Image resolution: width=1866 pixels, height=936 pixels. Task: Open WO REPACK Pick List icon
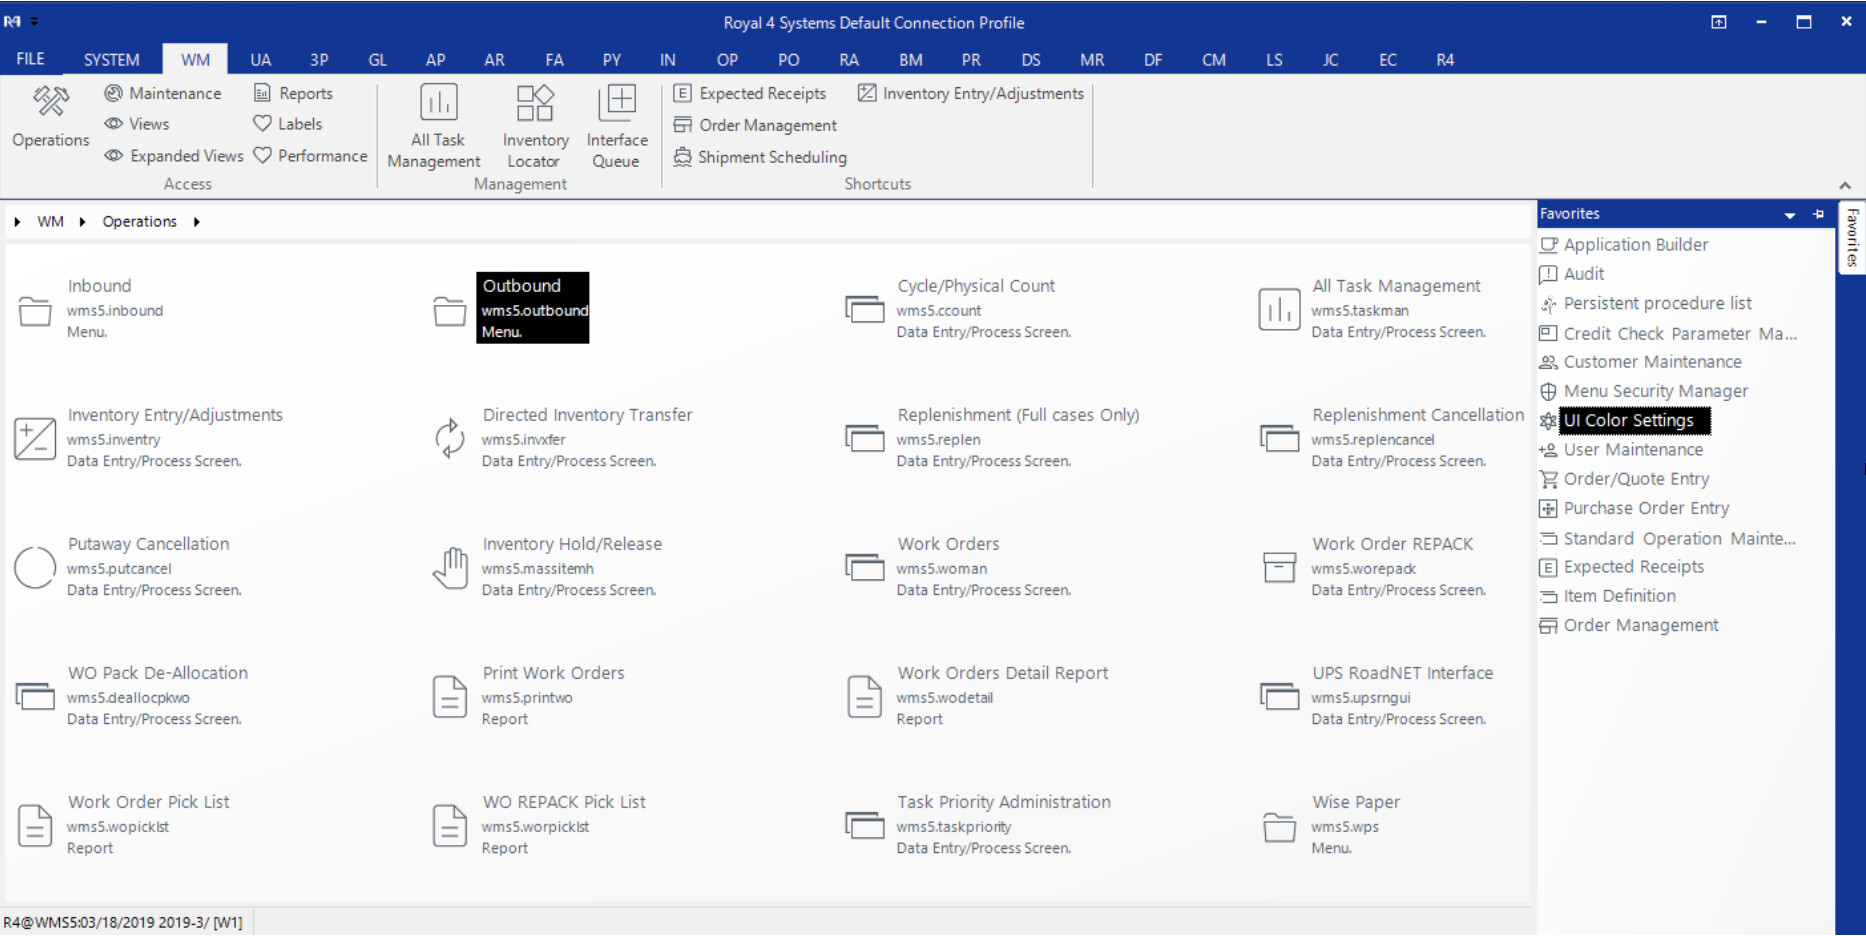pos(450,825)
